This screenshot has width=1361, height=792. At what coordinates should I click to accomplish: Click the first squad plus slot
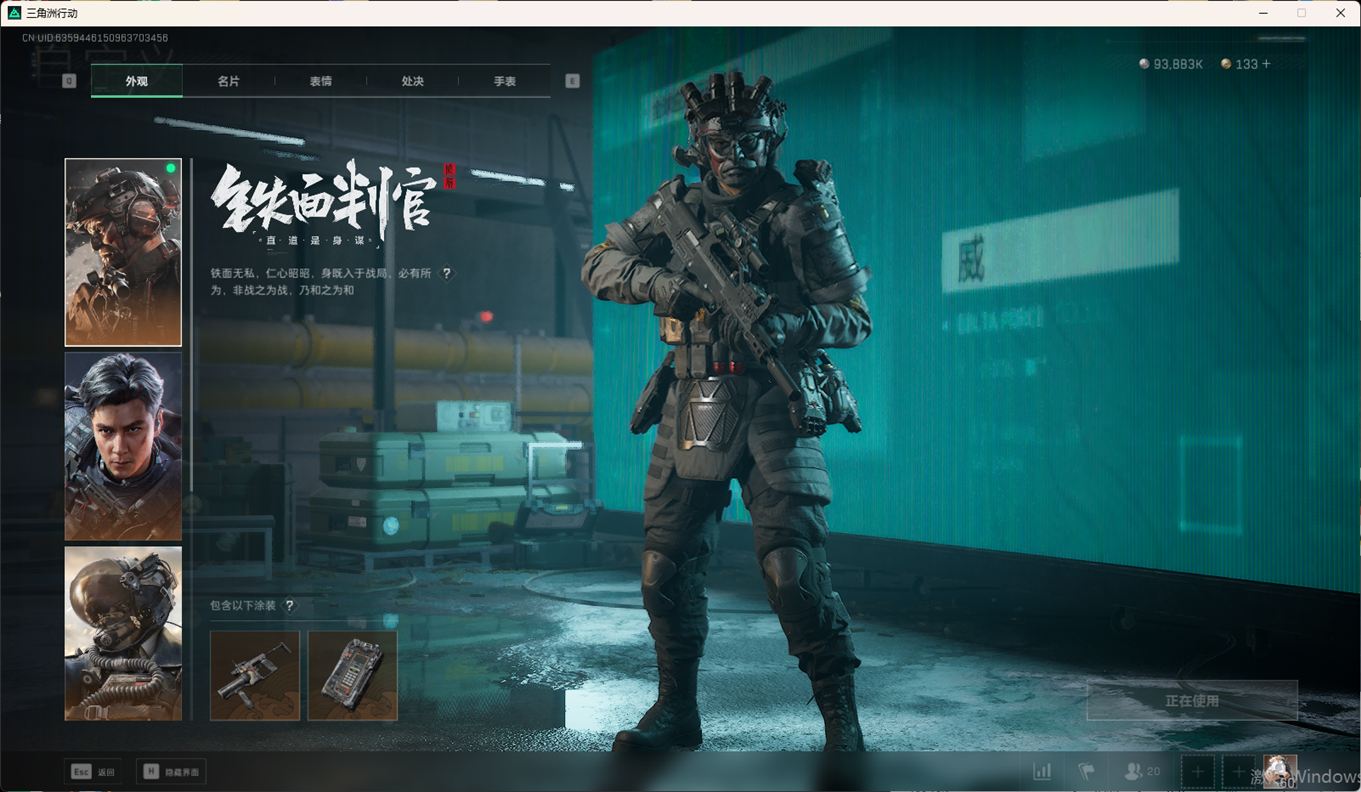(1197, 771)
